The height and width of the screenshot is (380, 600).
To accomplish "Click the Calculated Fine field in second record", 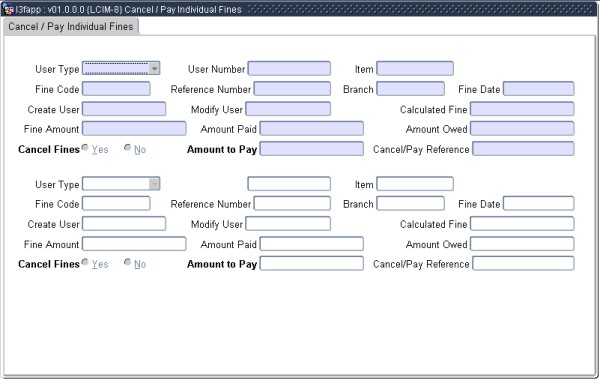I will (x=522, y=223).
